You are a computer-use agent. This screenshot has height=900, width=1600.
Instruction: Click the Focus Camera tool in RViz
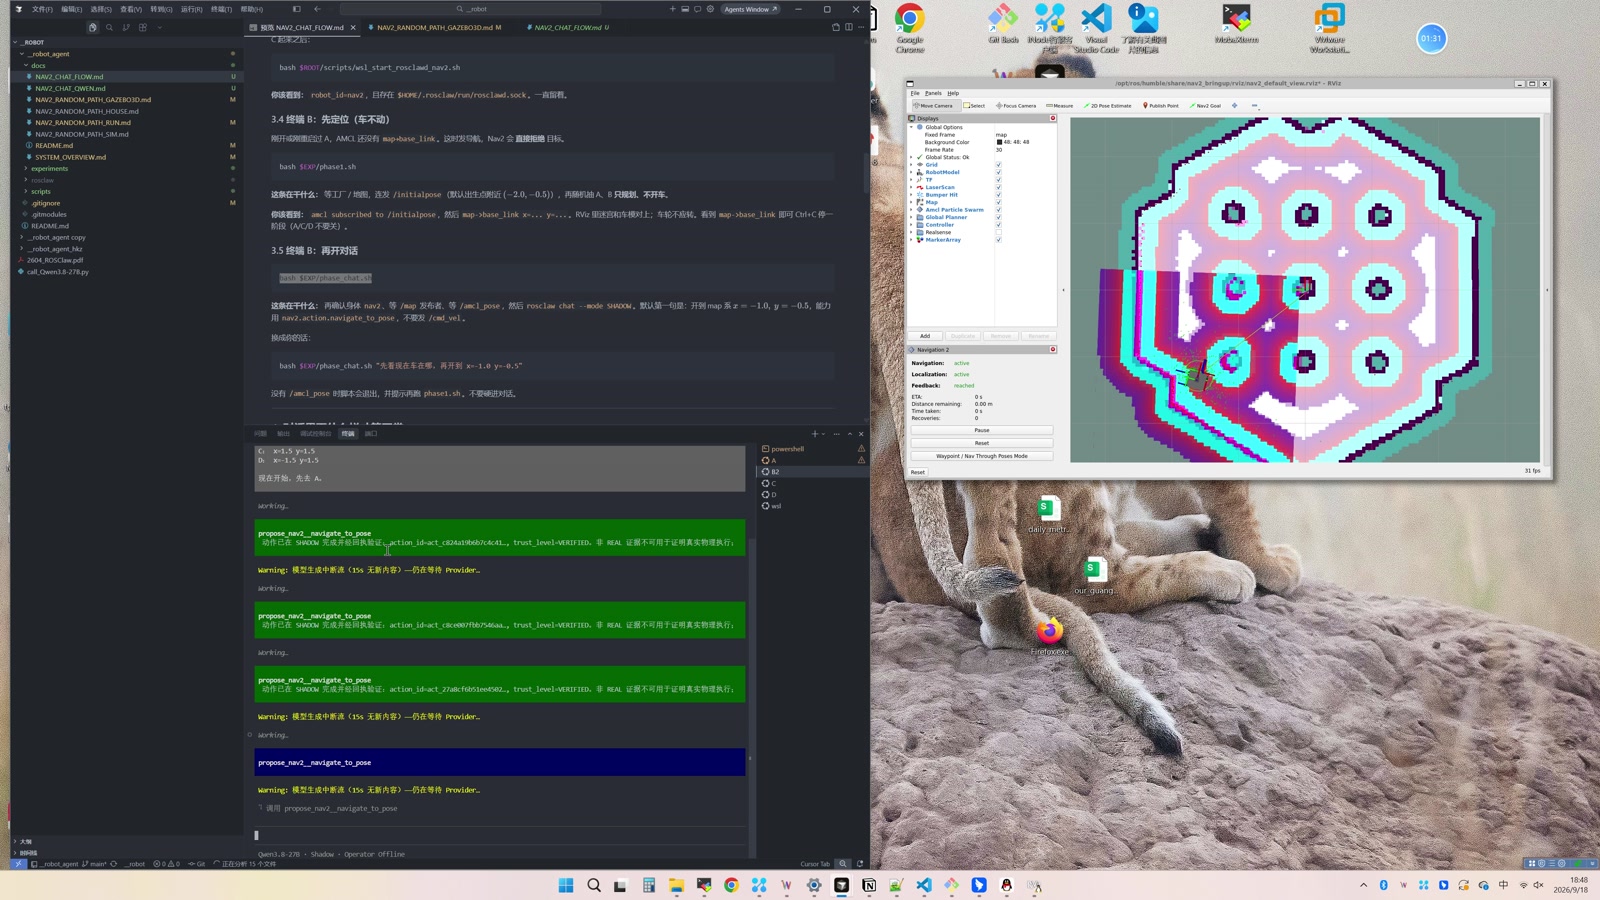[x=1016, y=106]
